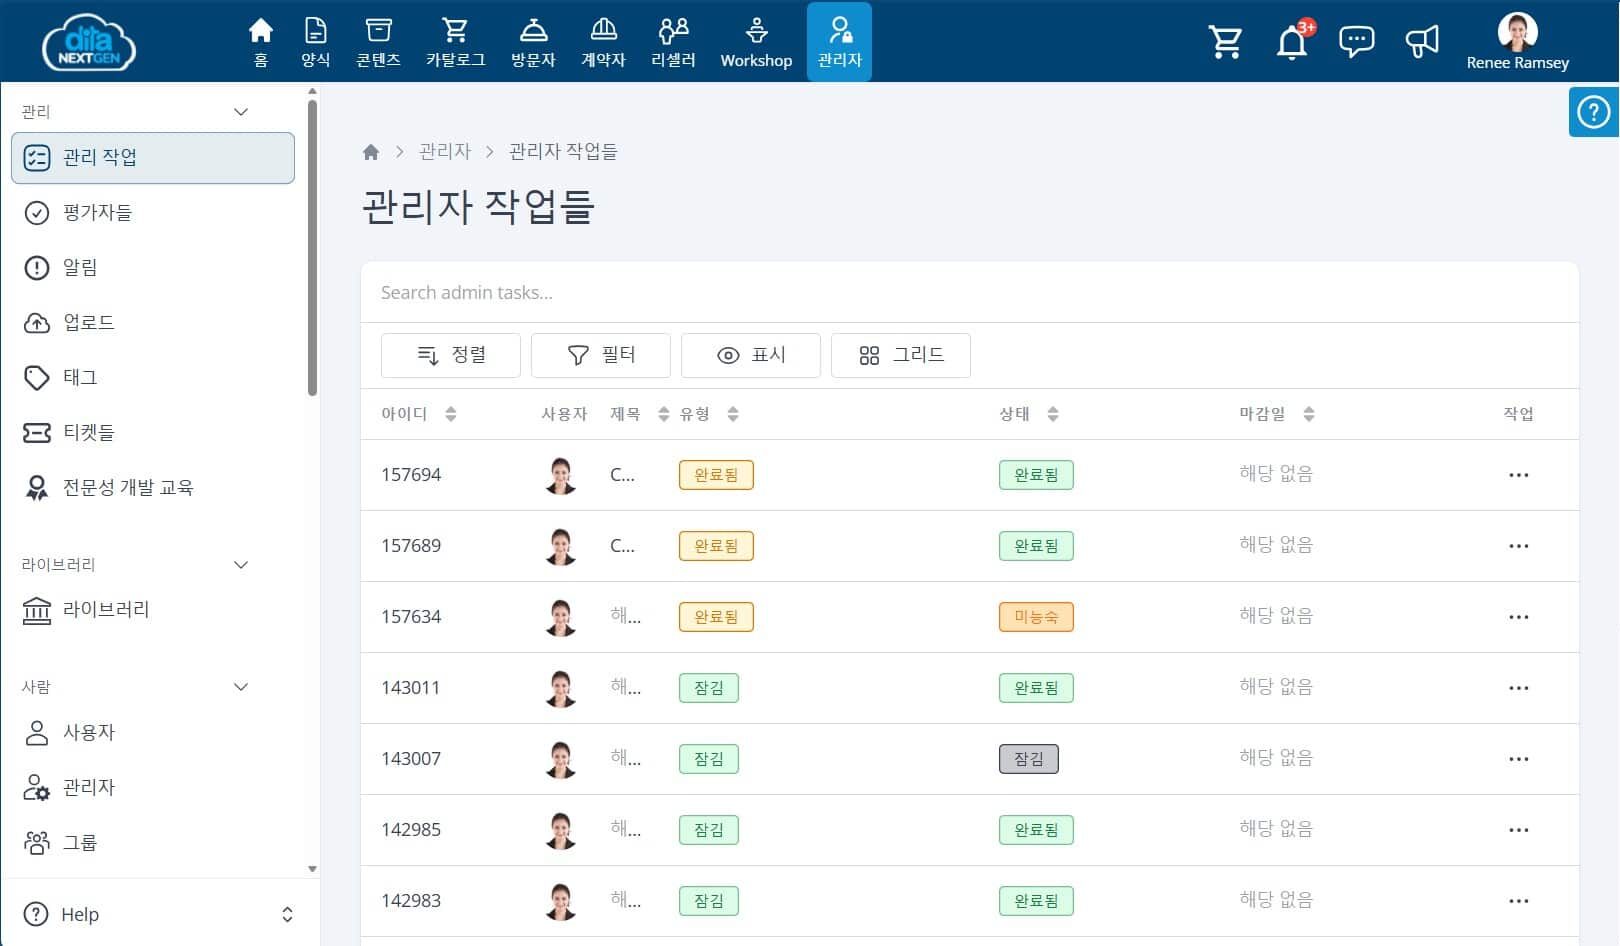Open the notifications bell
Screen dimensions: 1620x946
[x=1291, y=43]
